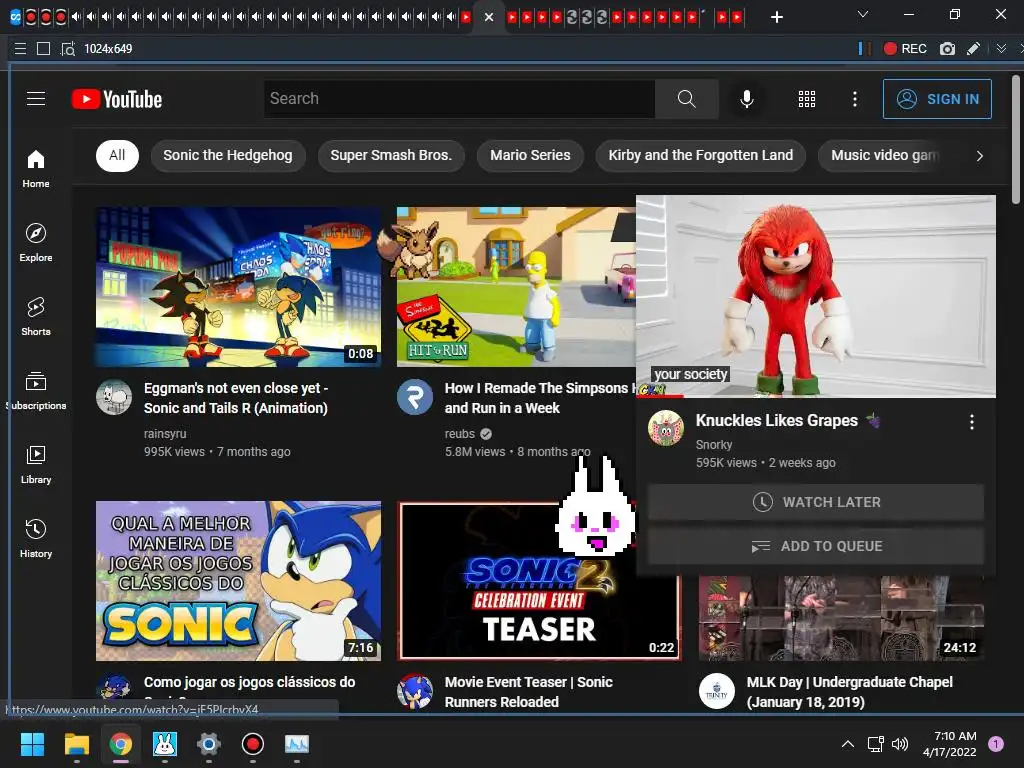Select the All filter chip
The width and height of the screenshot is (1024, 768).
118,155
